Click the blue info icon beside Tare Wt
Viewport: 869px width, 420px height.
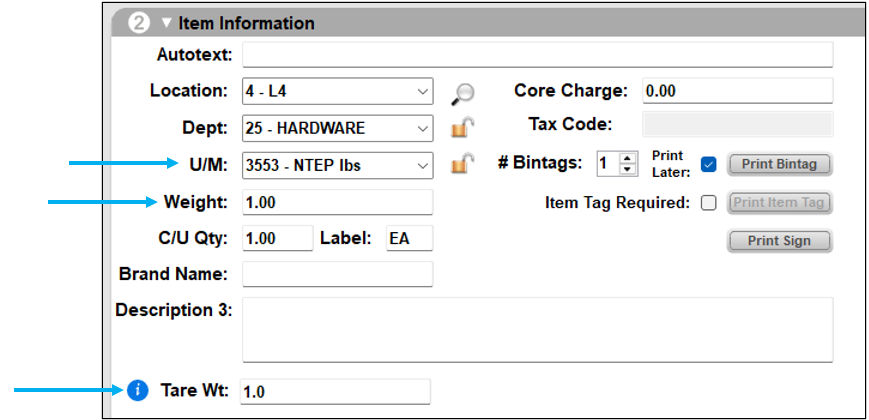pos(138,390)
